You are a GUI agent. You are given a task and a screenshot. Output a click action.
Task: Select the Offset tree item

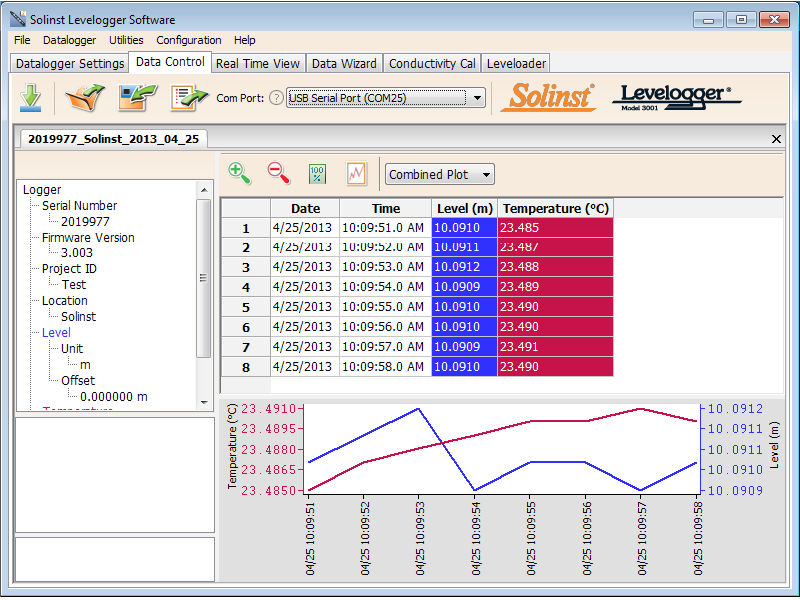pos(78,381)
